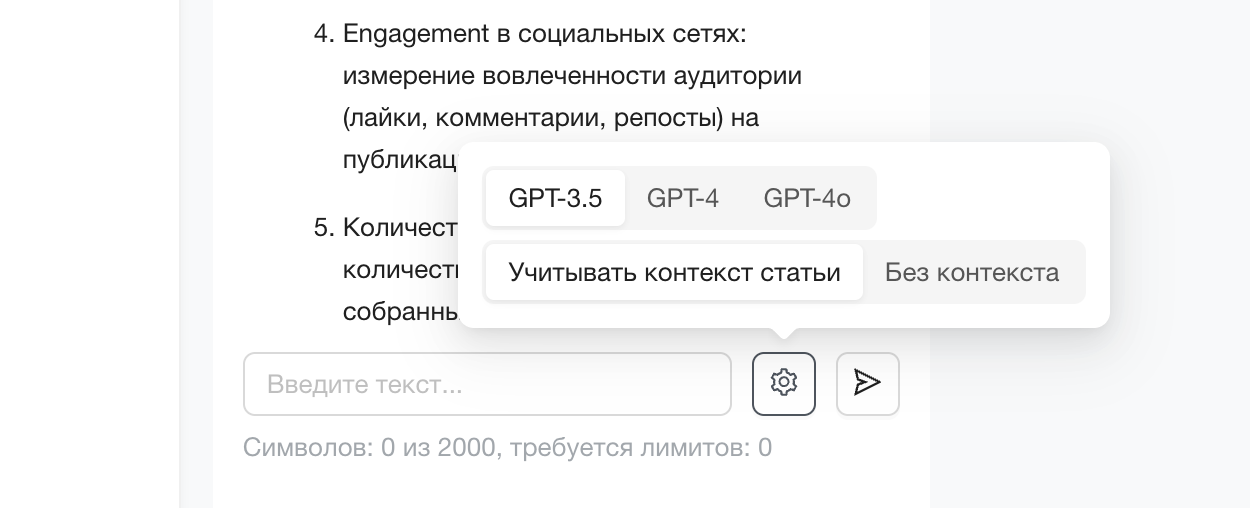Screen dimensions: 1250x508
Task: Enable "Учитывать контекст статьи" option
Action: 674,272
